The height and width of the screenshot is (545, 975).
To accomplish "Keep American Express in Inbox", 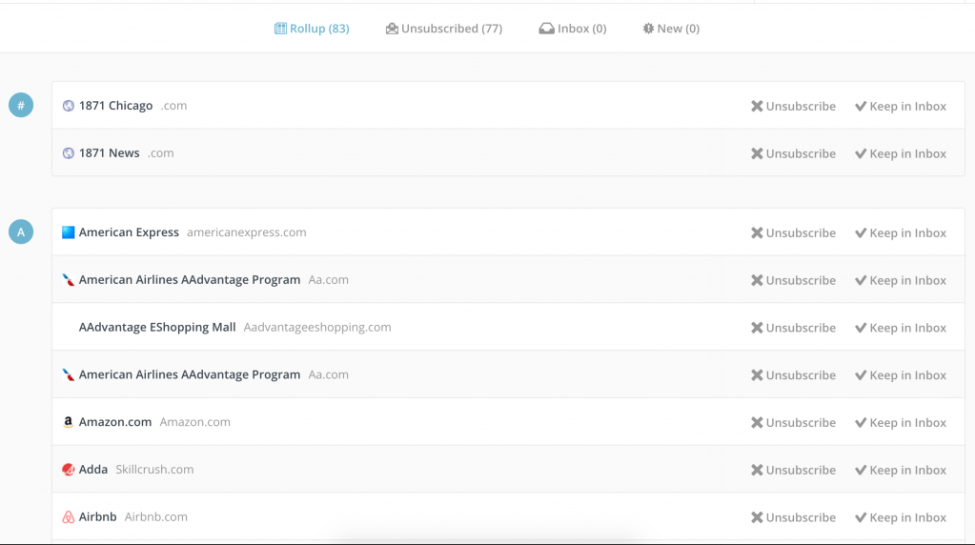I will [x=900, y=233].
